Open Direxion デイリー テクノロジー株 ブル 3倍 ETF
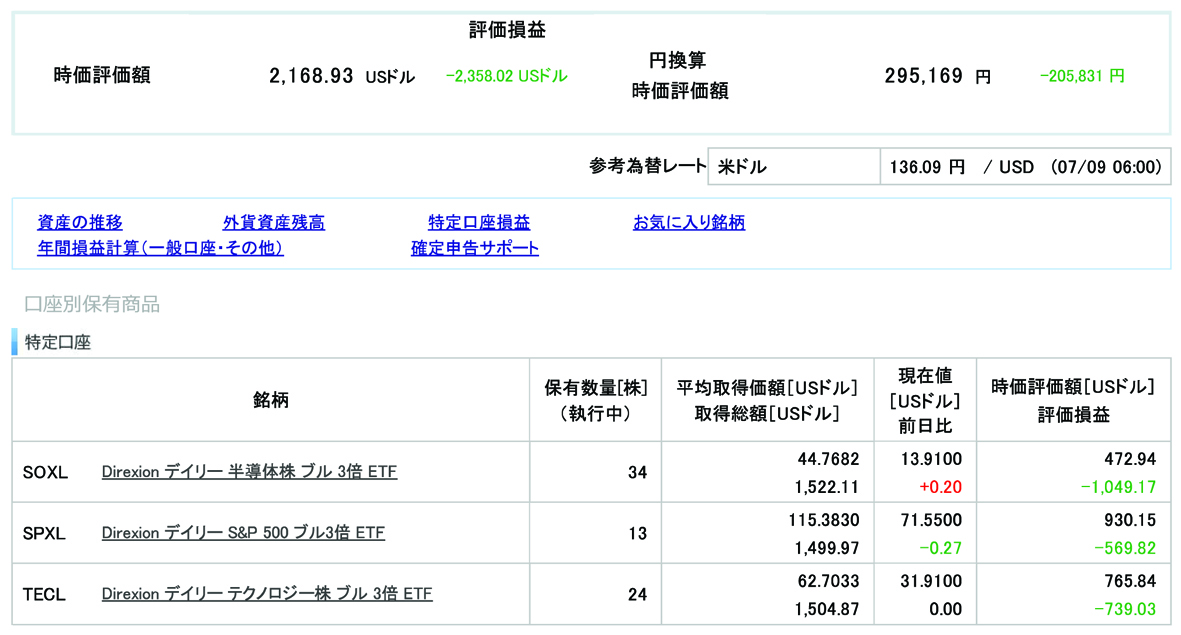 [x=267, y=594]
